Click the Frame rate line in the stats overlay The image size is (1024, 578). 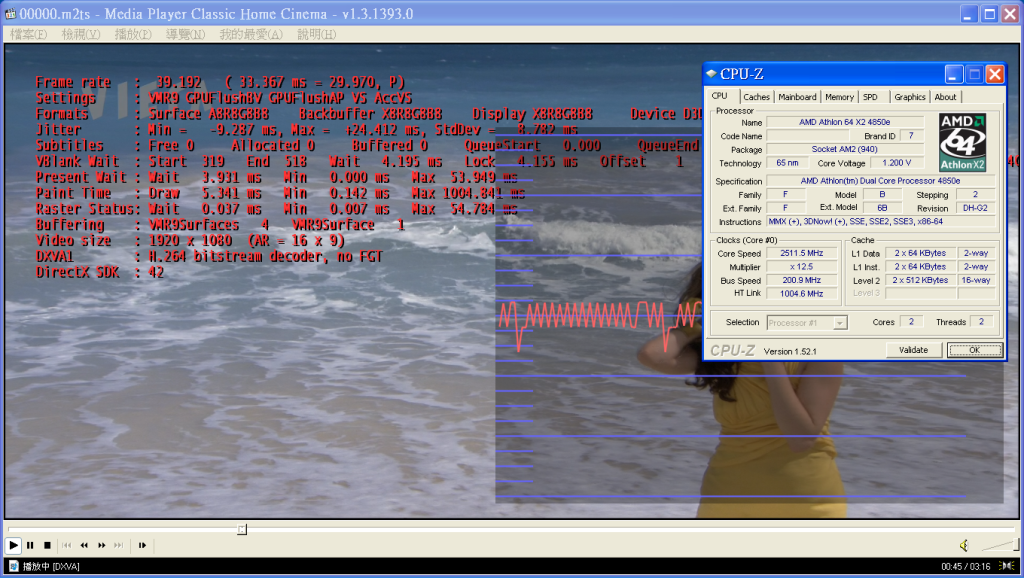(220, 82)
